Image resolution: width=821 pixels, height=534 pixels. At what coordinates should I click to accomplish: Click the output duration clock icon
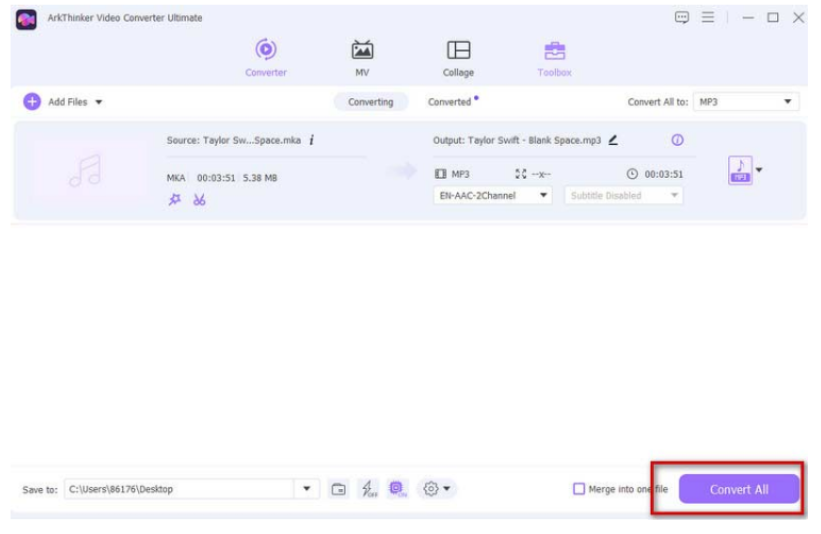coord(633,174)
